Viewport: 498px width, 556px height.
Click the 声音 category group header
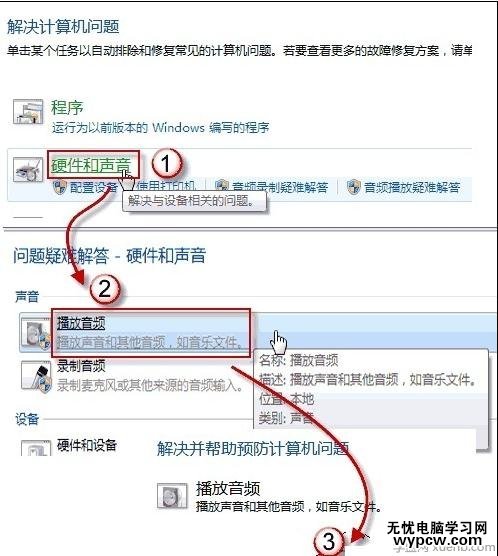point(27,296)
